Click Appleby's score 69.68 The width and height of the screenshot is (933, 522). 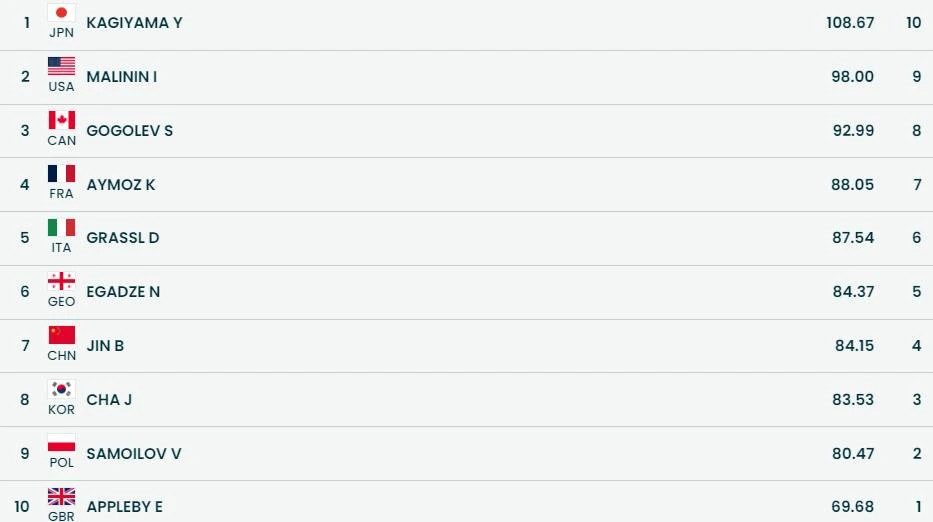[852, 507]
